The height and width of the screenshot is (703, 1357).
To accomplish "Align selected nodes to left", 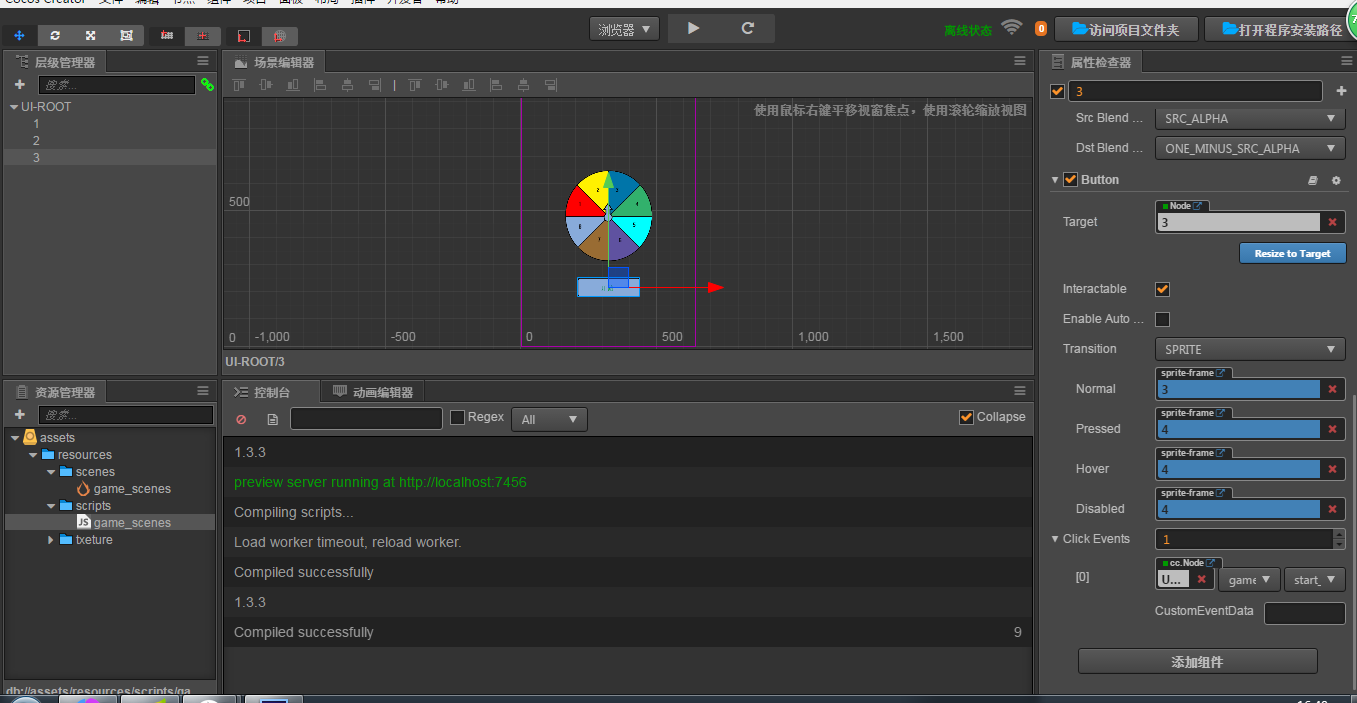I will (x=320, y=85).
